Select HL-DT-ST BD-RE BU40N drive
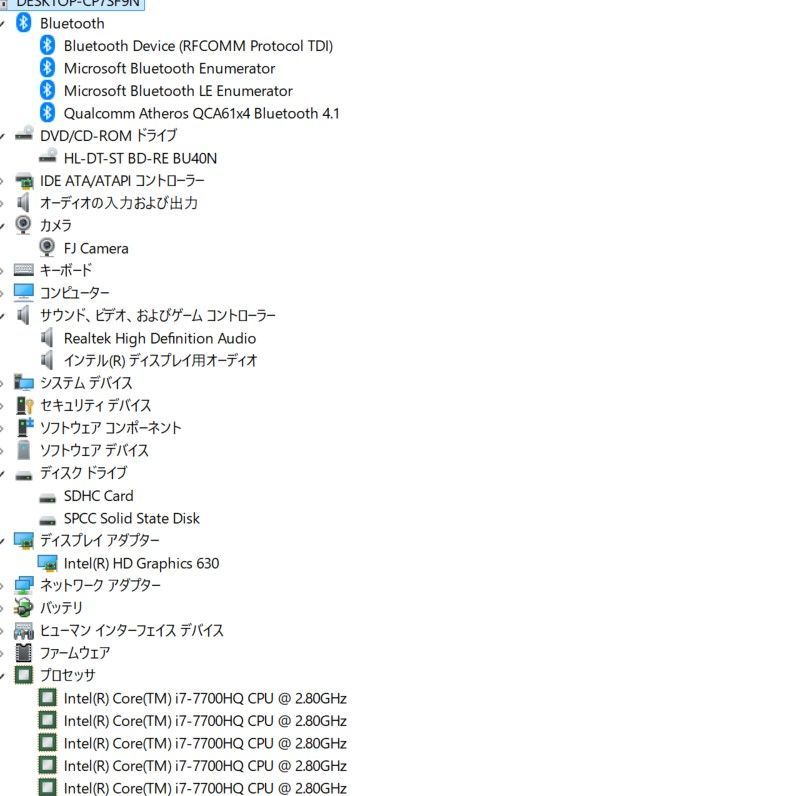The height and width of the screenshot is (796, 792). pos(140,158)
